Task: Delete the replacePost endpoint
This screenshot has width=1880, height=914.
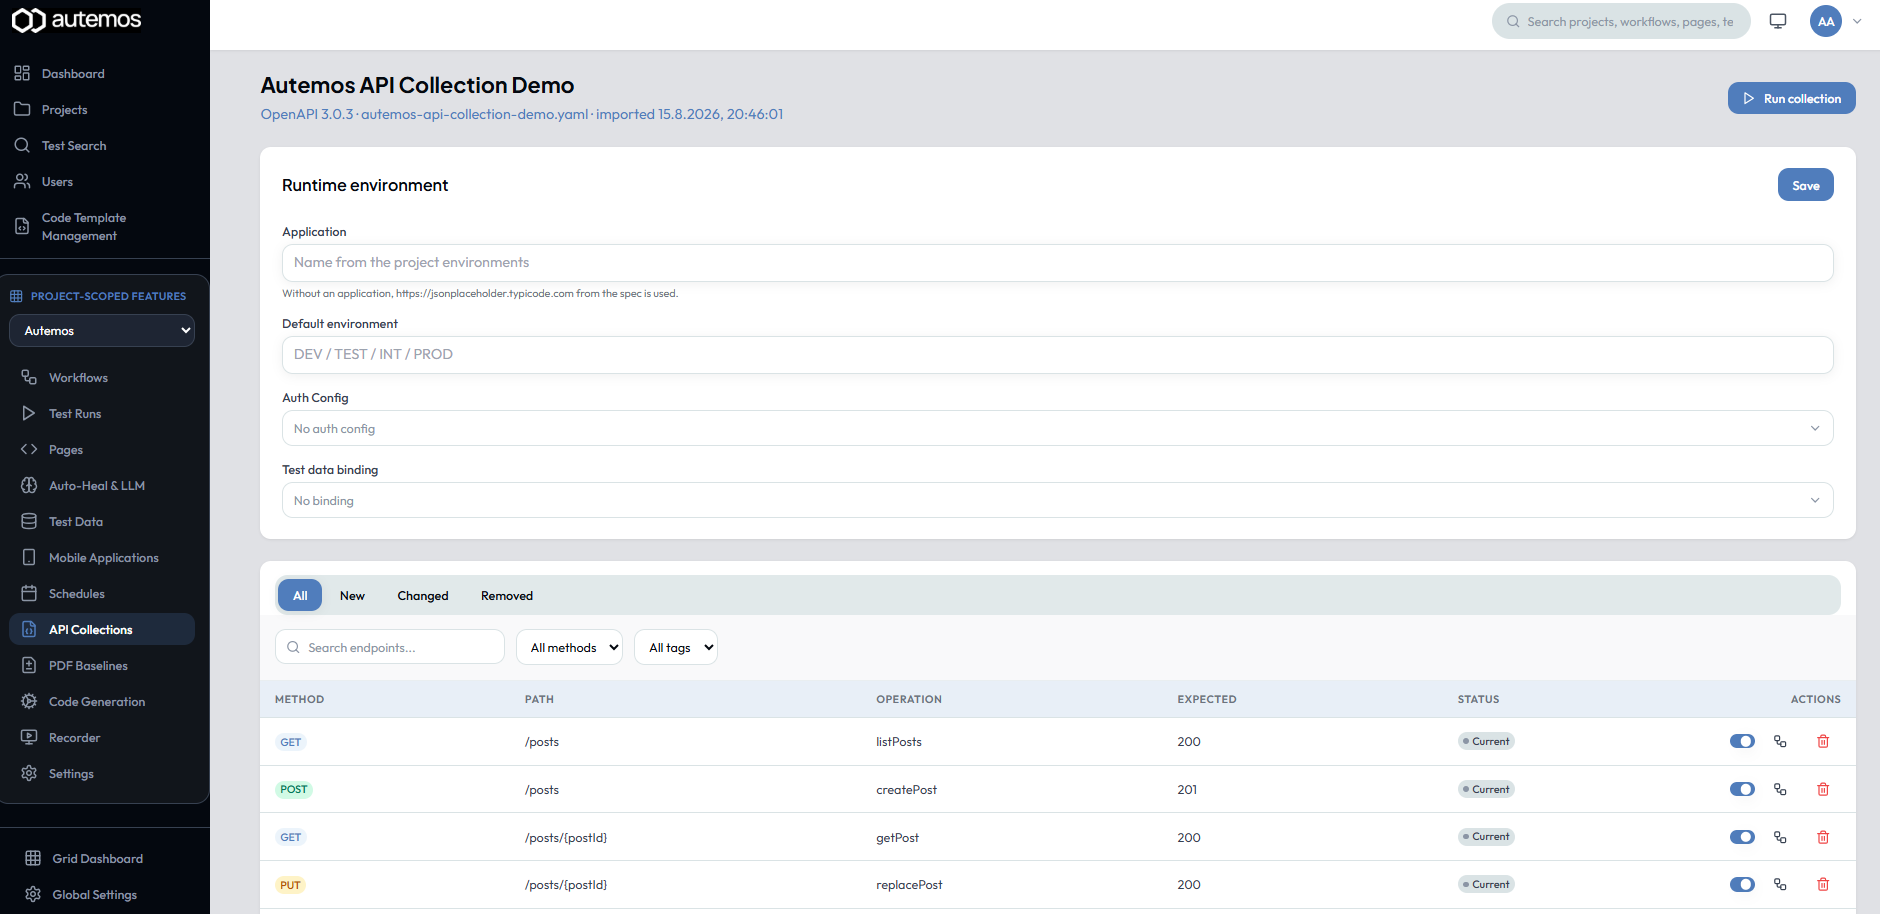Action: 1823,884
